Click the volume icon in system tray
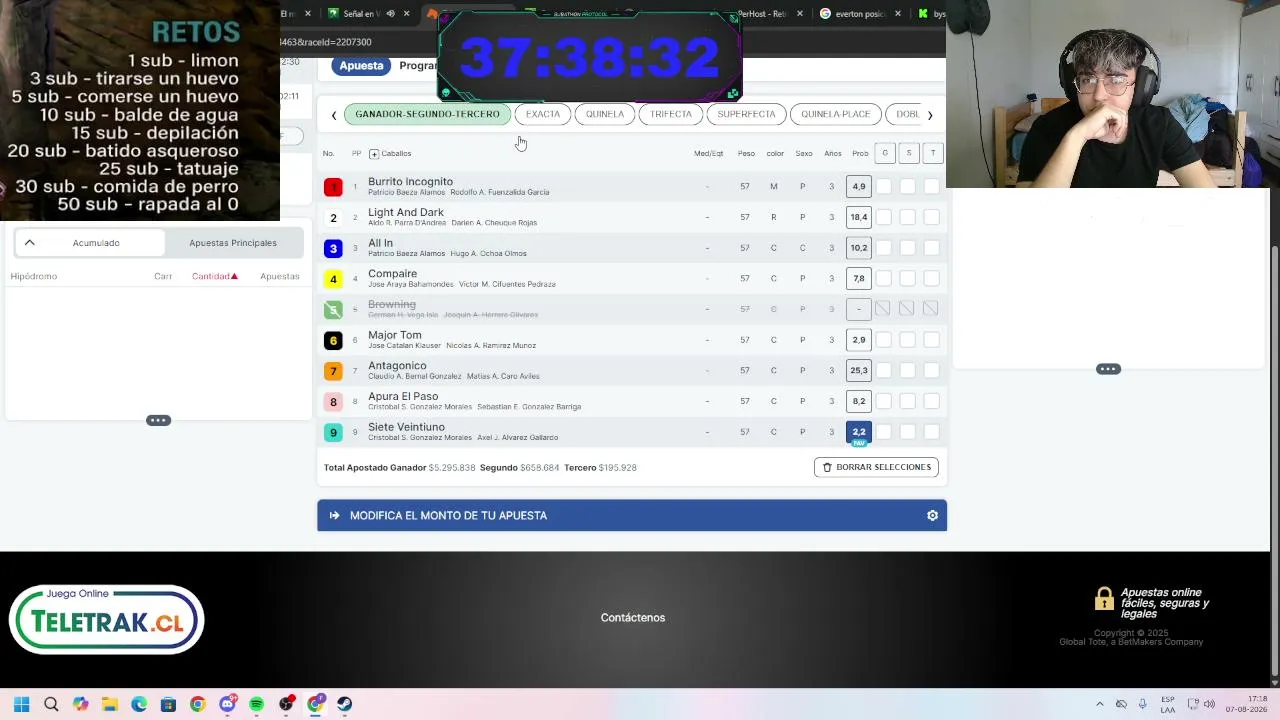The width and height of the screenshot is (1280, 720). point(1209,704)
